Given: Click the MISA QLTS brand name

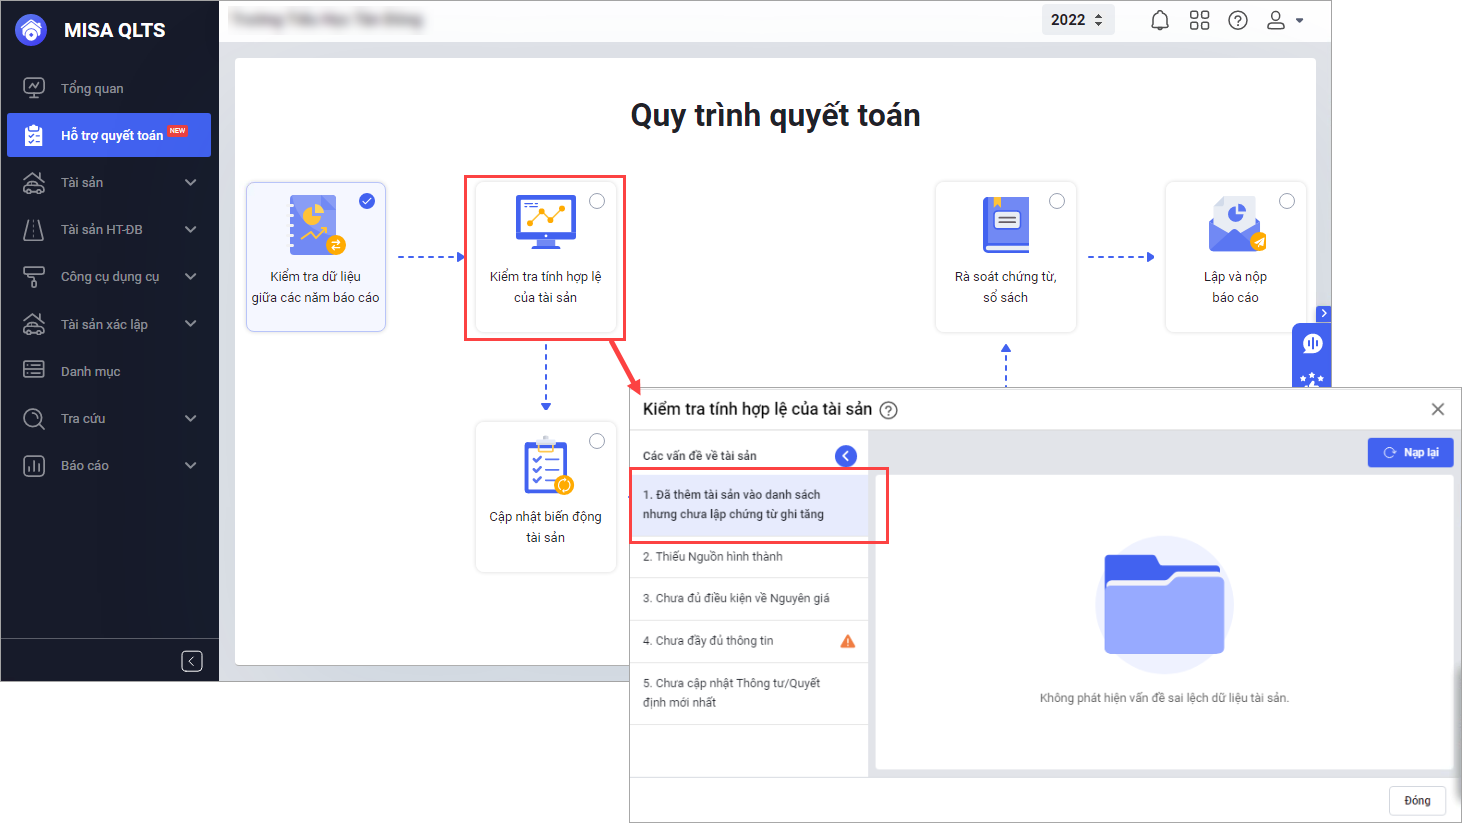Looking at the screenshot, I should [x=115, y=30].
